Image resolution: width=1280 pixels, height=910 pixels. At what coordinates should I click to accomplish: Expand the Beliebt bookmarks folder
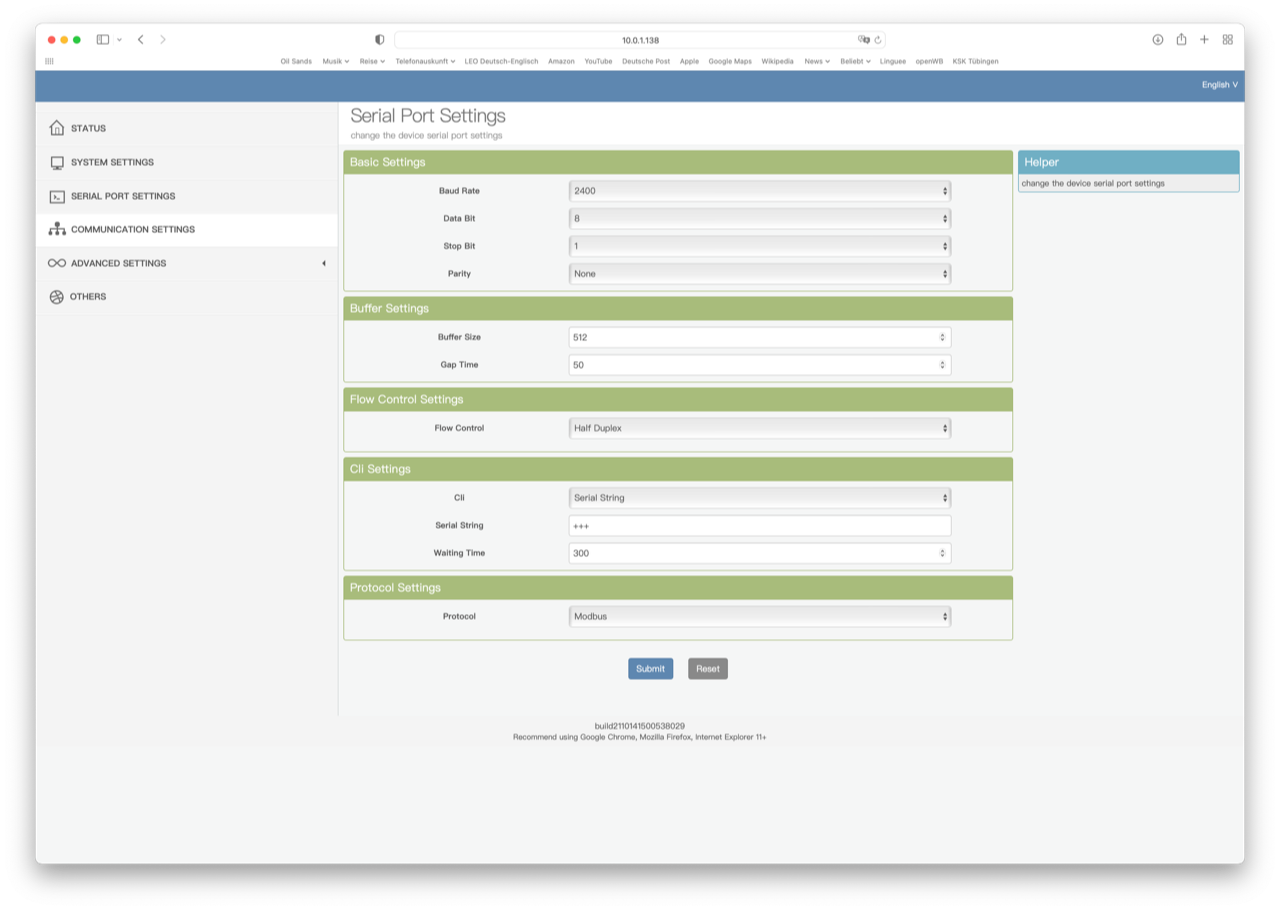(x=855, y=61)
